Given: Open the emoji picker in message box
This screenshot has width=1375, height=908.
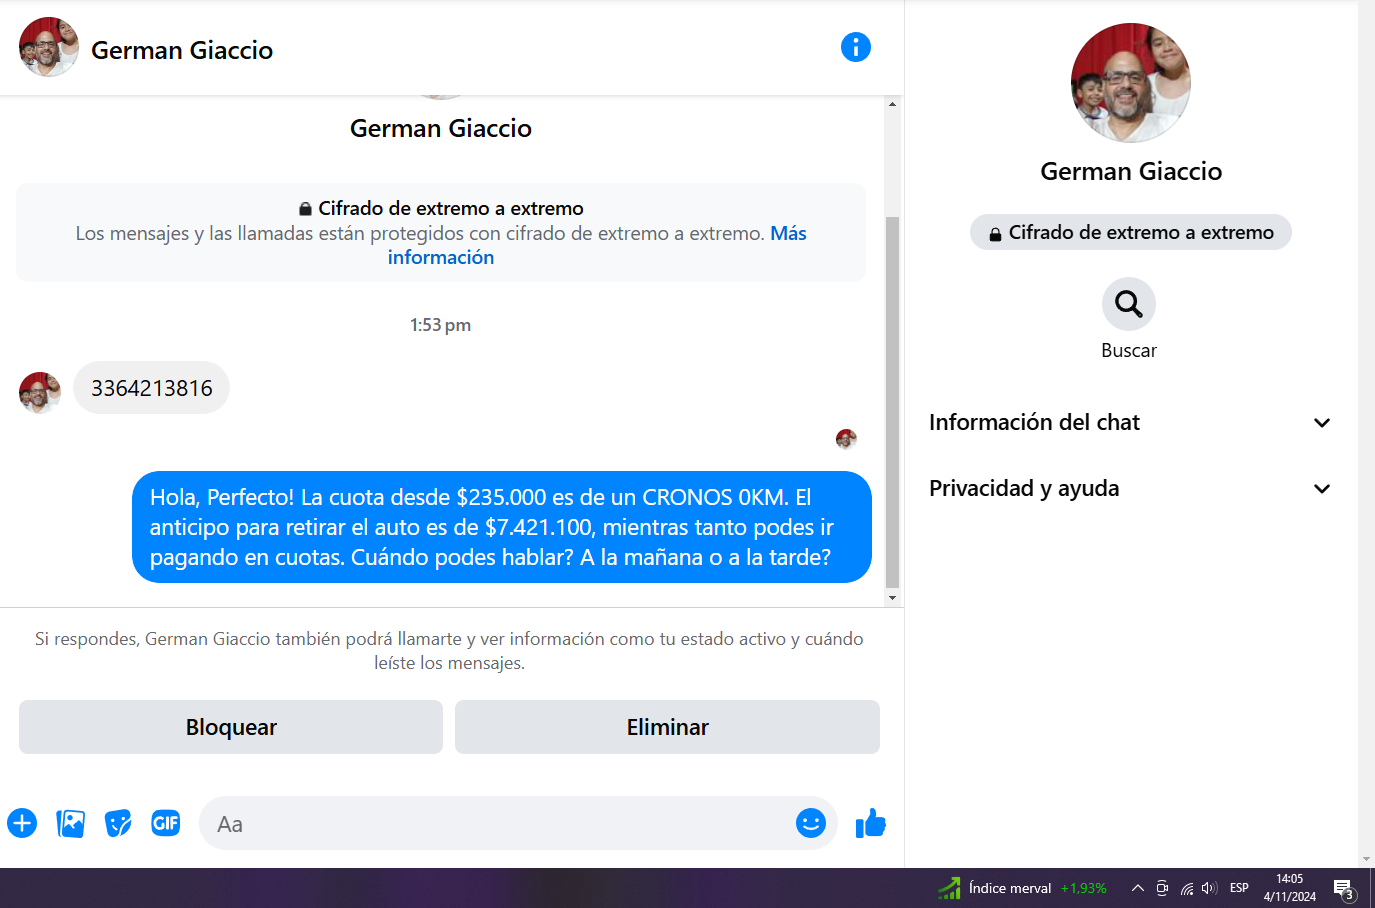Looking at the screenshot, I should (x=810, y=823).
